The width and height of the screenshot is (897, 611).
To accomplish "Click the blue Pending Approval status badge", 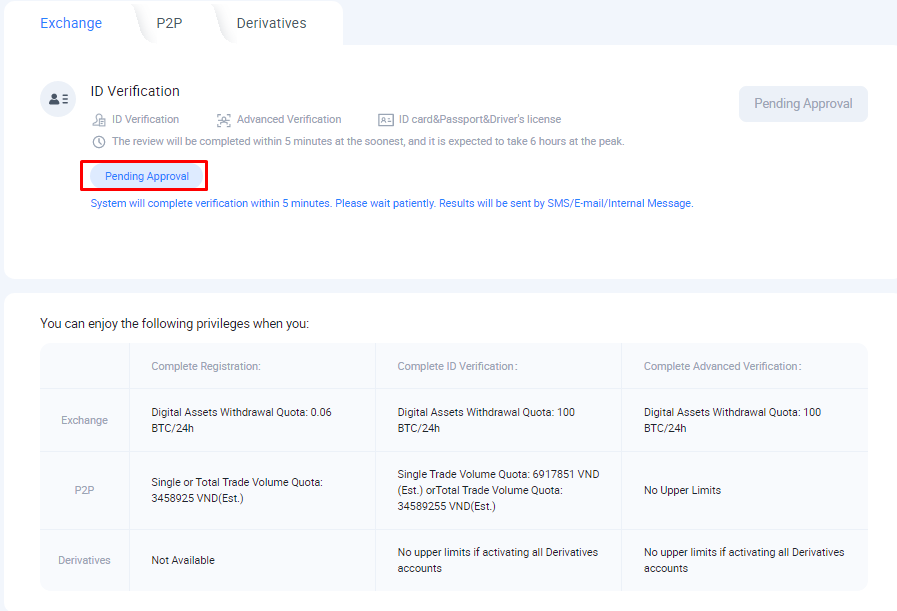I will click(x=147, y=176).
